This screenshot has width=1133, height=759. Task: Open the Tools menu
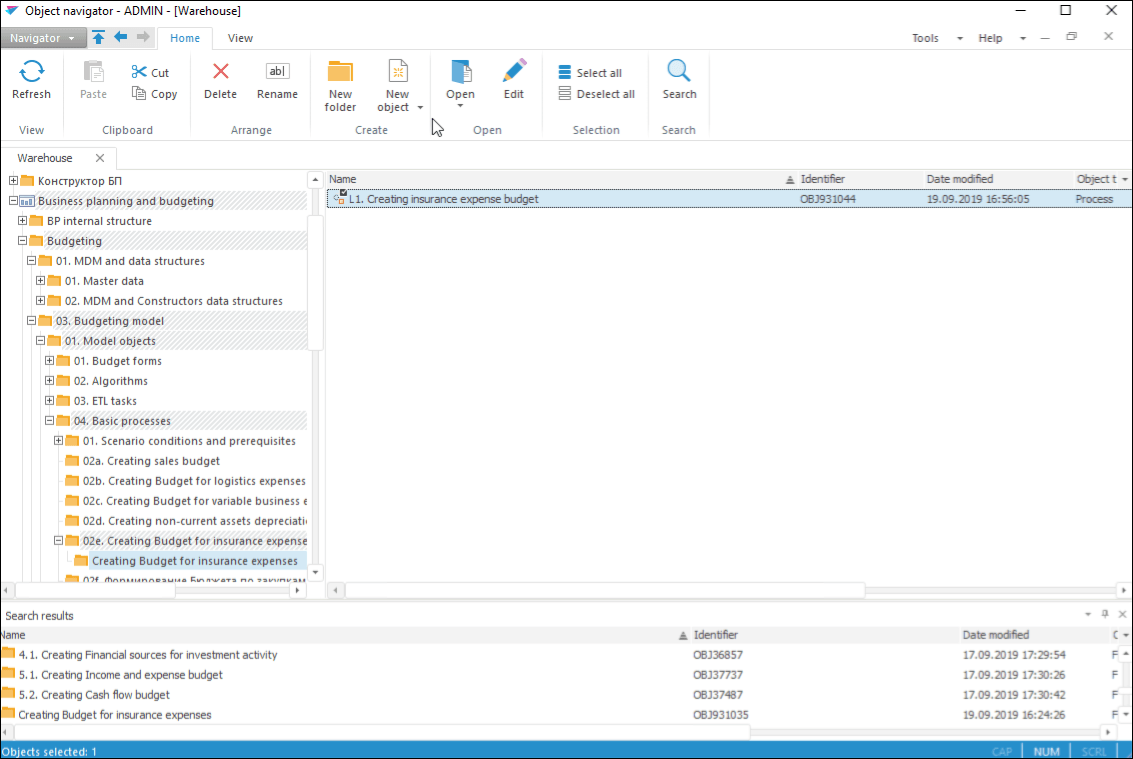(x=925, y=38)
